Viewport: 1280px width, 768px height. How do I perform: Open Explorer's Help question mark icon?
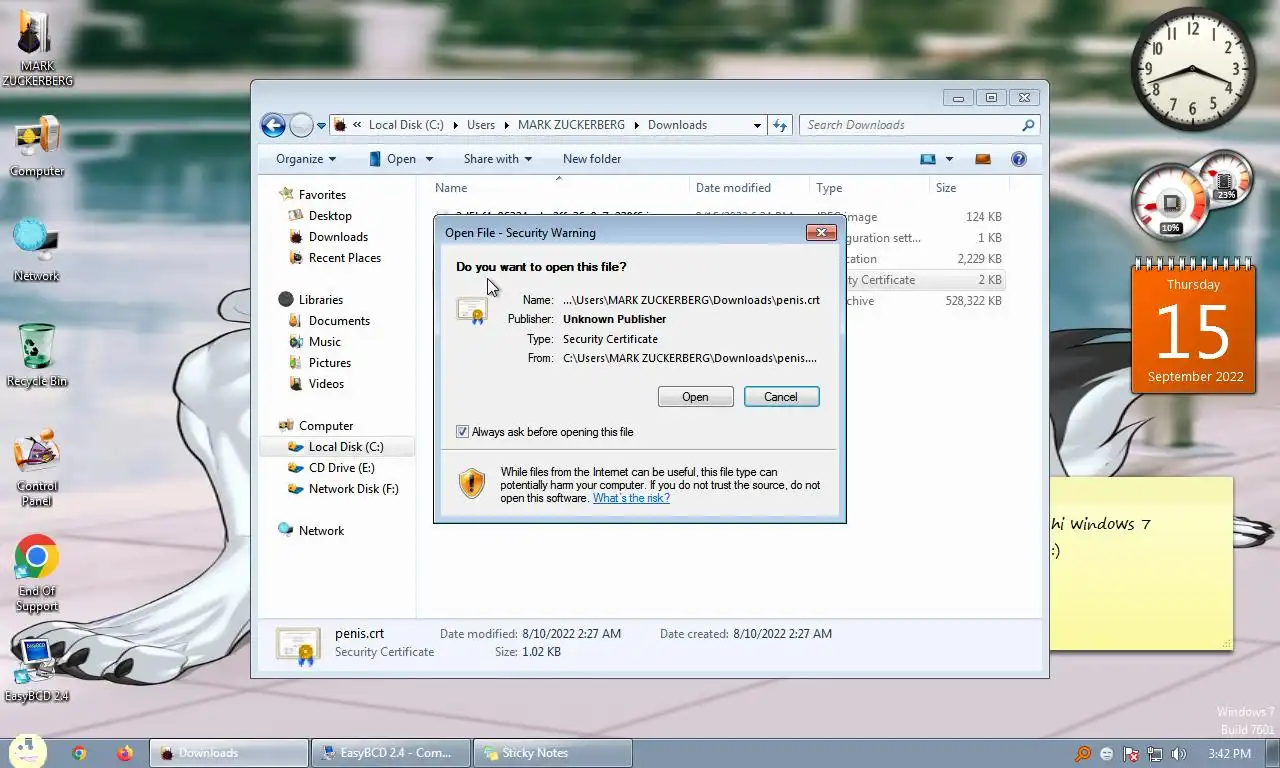coord(1019,159)
